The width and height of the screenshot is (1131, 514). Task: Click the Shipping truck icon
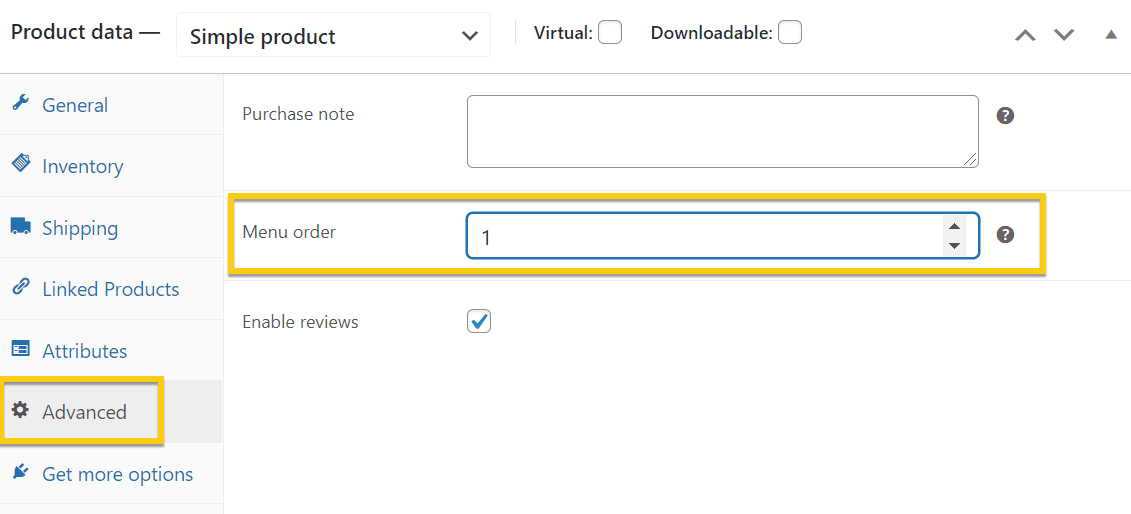(21, 226)
